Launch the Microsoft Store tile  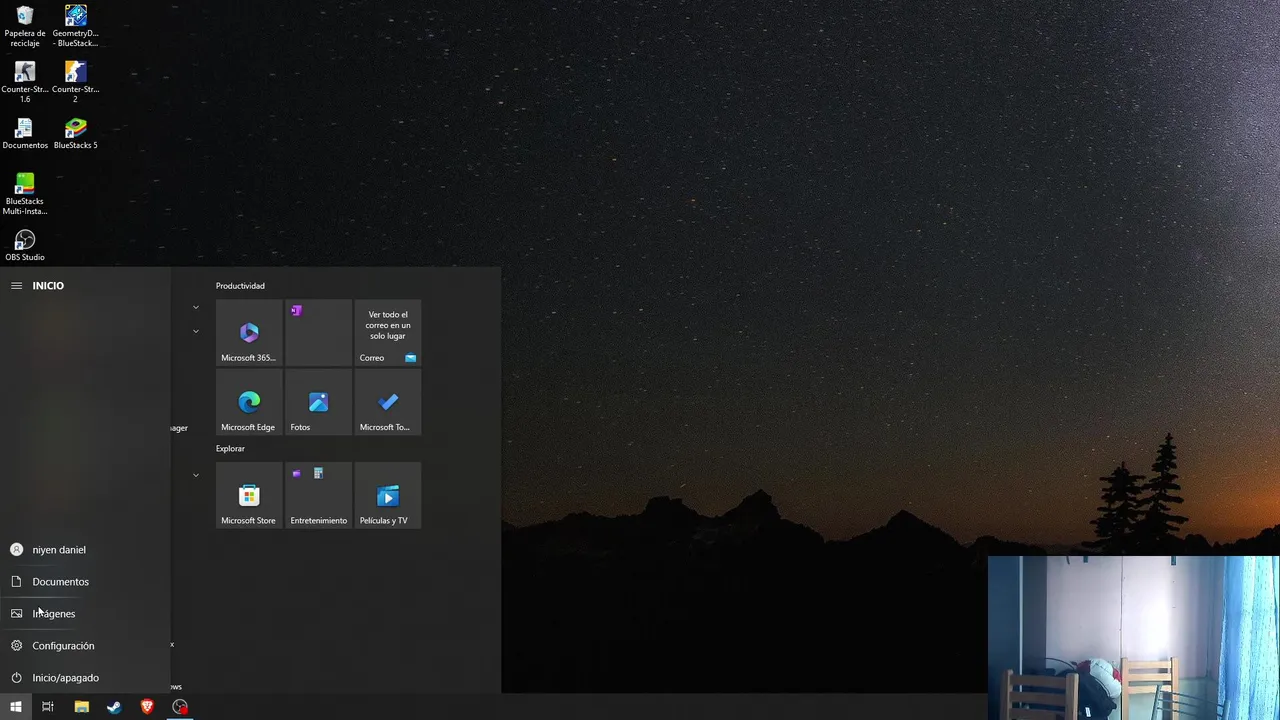249,495
